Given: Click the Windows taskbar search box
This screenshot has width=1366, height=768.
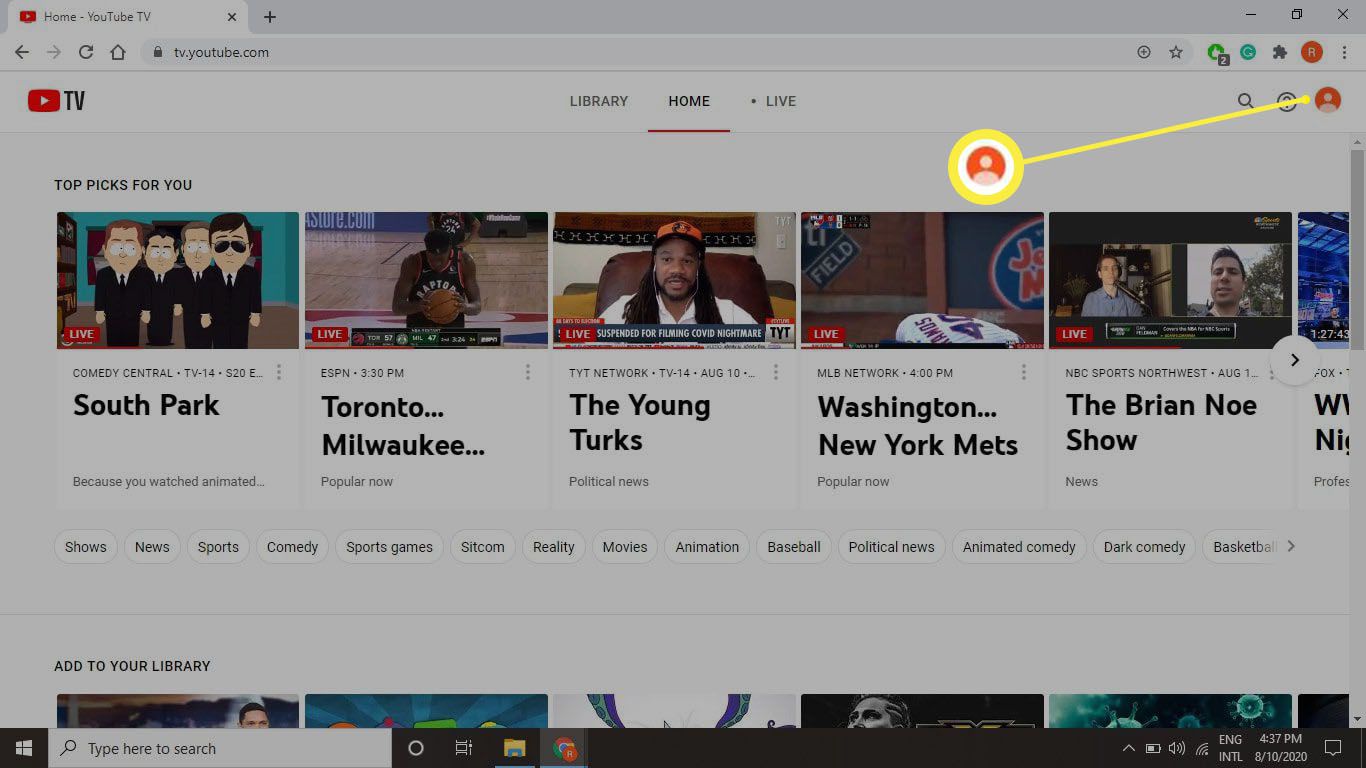Looking at the screenshot, I should coord(220,748).
